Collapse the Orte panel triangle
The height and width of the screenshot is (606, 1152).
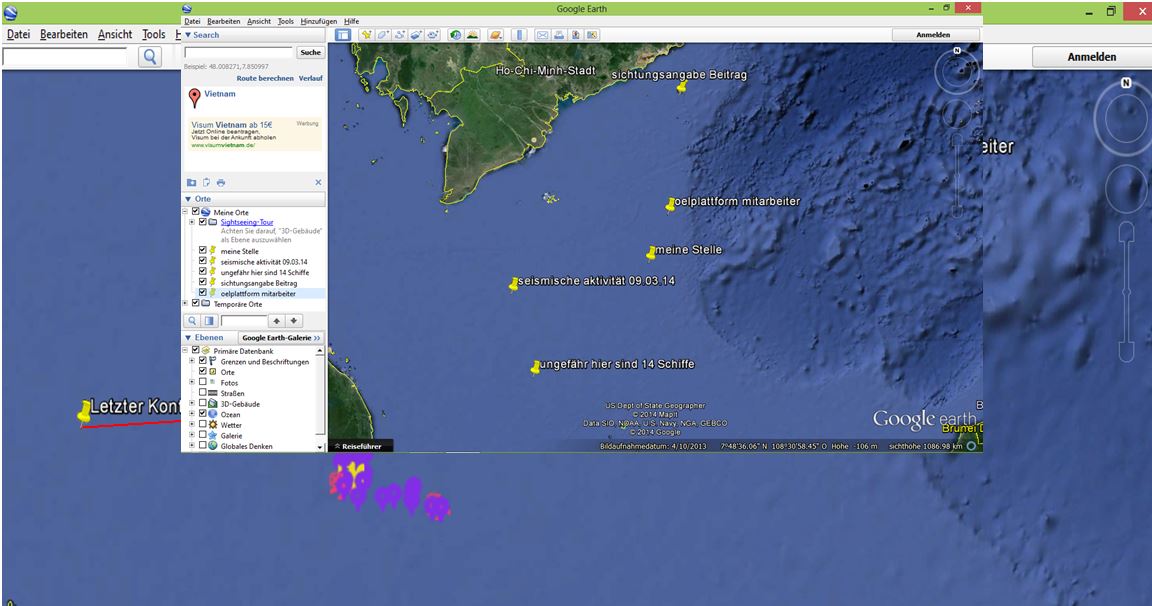pyautogui.click(x=188, y=199)
